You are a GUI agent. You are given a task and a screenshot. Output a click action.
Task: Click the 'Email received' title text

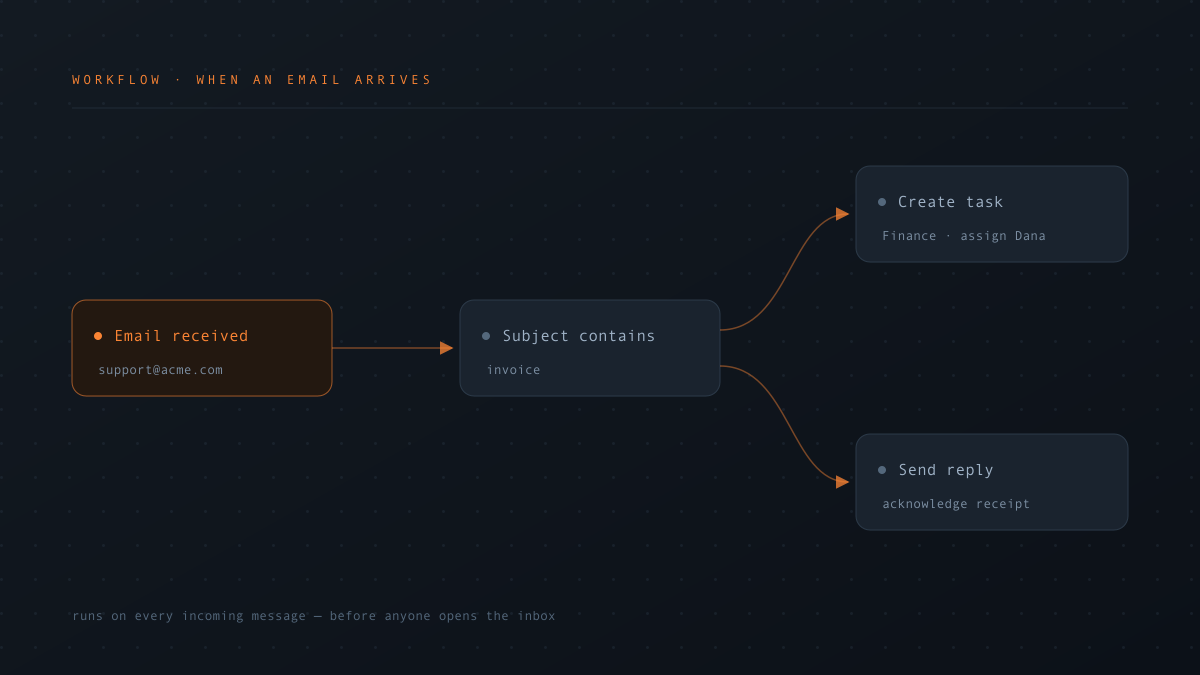[x=181, y=336]
